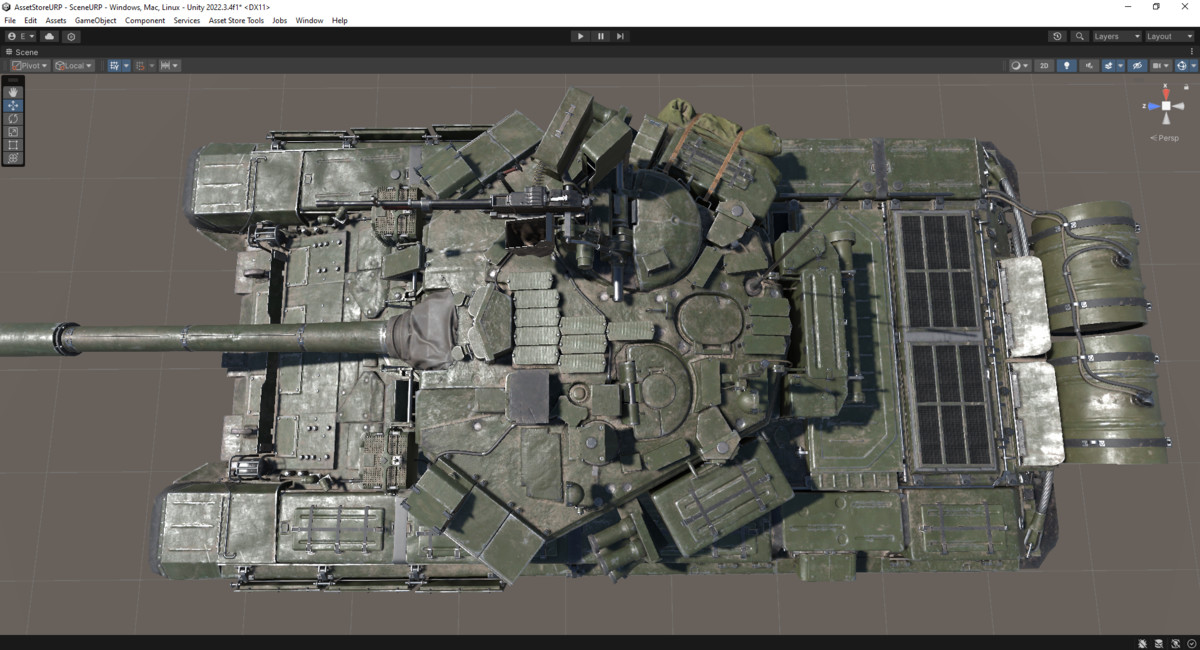Choose the combined Transform tool
The width and height of the screenshot is (1200, 650).
(x=13, y=158)
